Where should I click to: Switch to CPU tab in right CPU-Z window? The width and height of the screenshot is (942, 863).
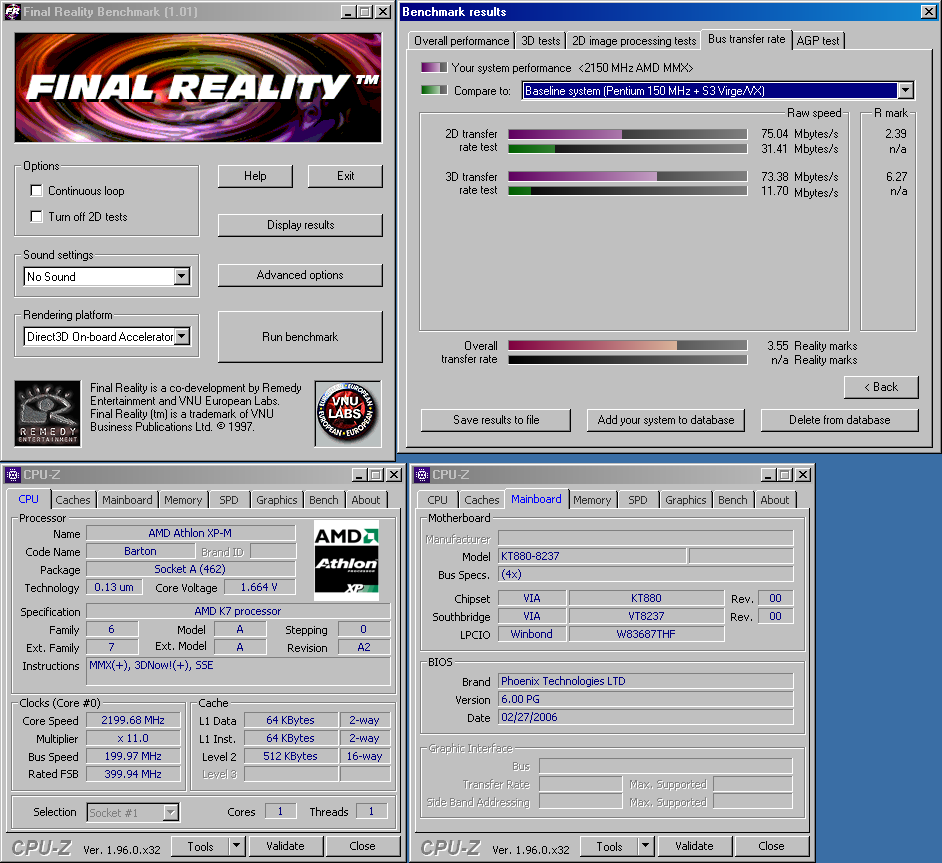[x=437, y=500]
